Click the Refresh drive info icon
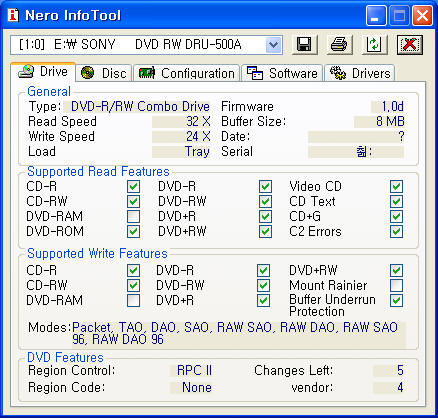Screen dimensions: 438x418 click(x=375, y=45)
